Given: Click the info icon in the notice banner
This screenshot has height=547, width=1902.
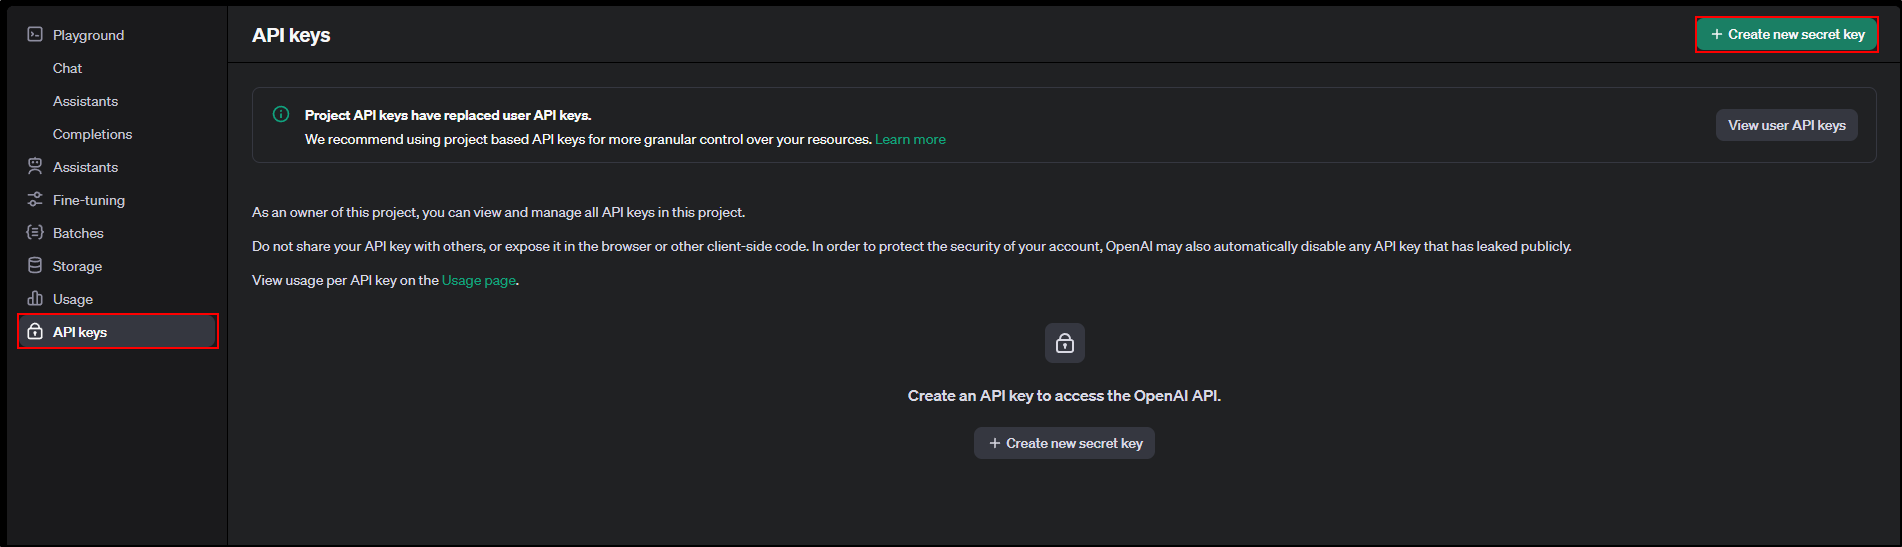Looking at the screenshot, I should (281, 115).
